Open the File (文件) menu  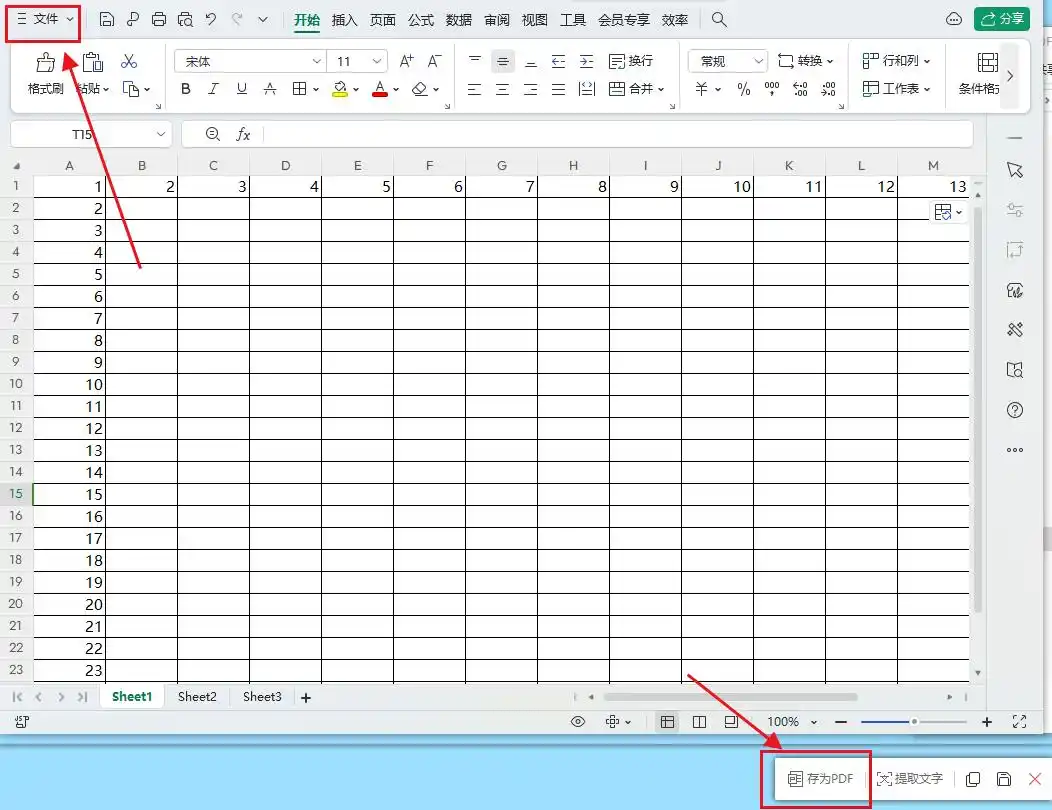click(45, 19)
